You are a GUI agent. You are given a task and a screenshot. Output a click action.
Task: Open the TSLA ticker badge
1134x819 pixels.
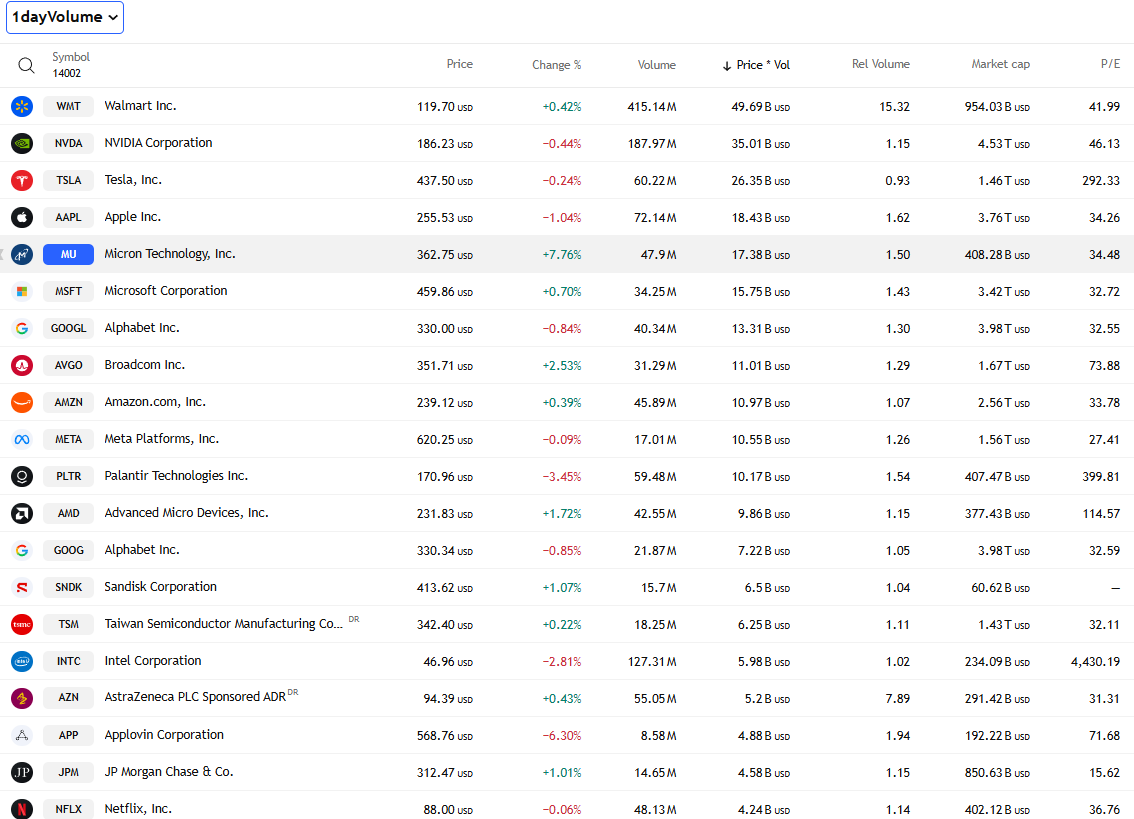pos(69,180)
